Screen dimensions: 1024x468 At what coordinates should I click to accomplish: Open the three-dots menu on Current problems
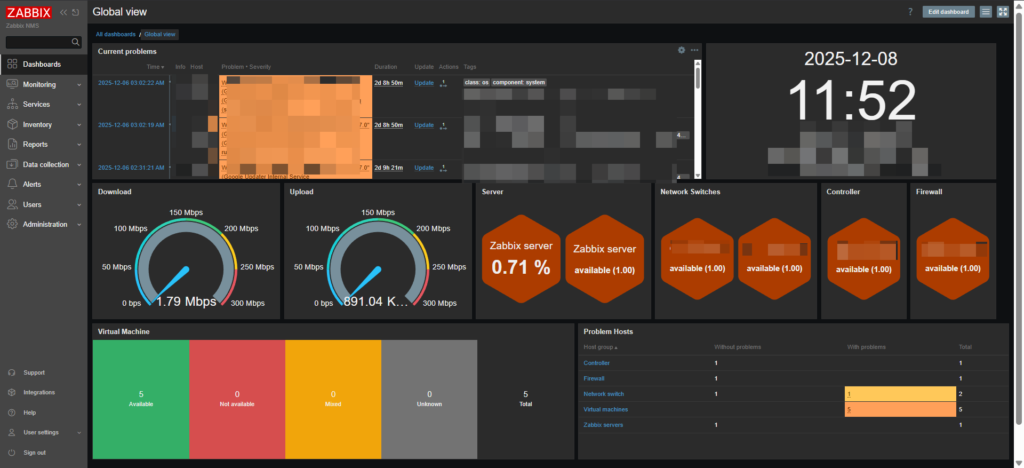pos(694,50)
